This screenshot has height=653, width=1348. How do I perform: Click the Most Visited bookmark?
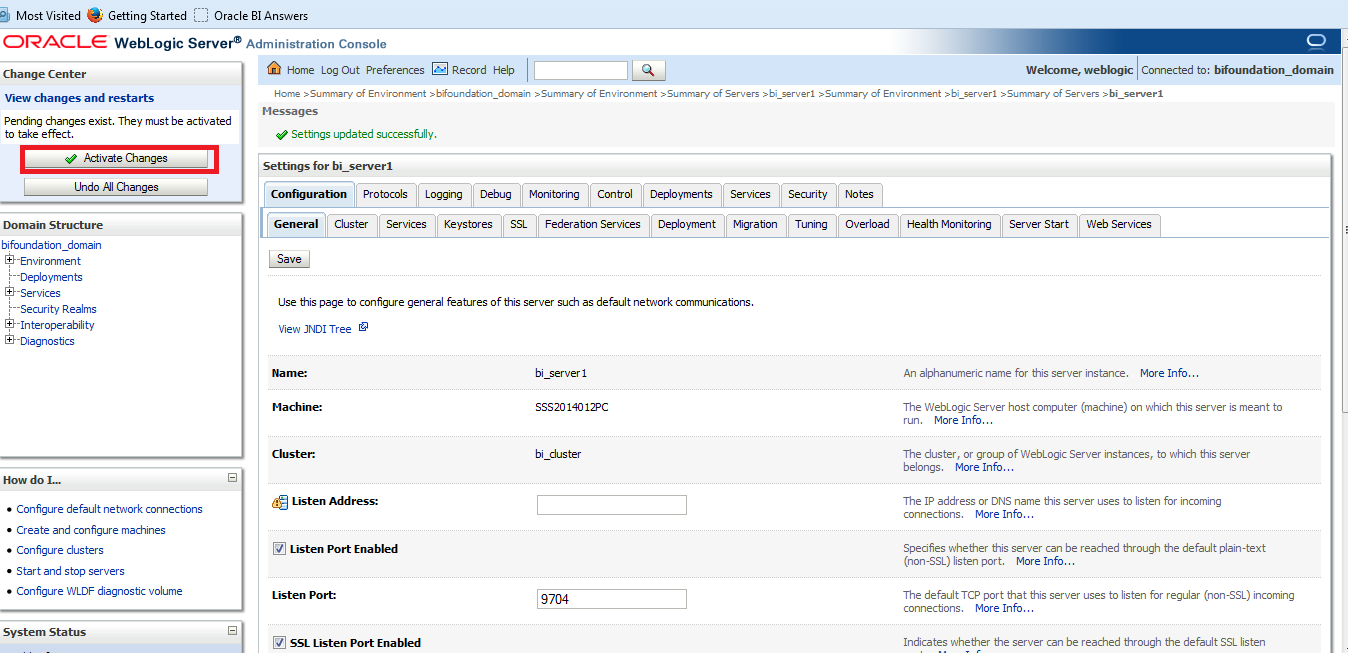[x=48, y=15]
